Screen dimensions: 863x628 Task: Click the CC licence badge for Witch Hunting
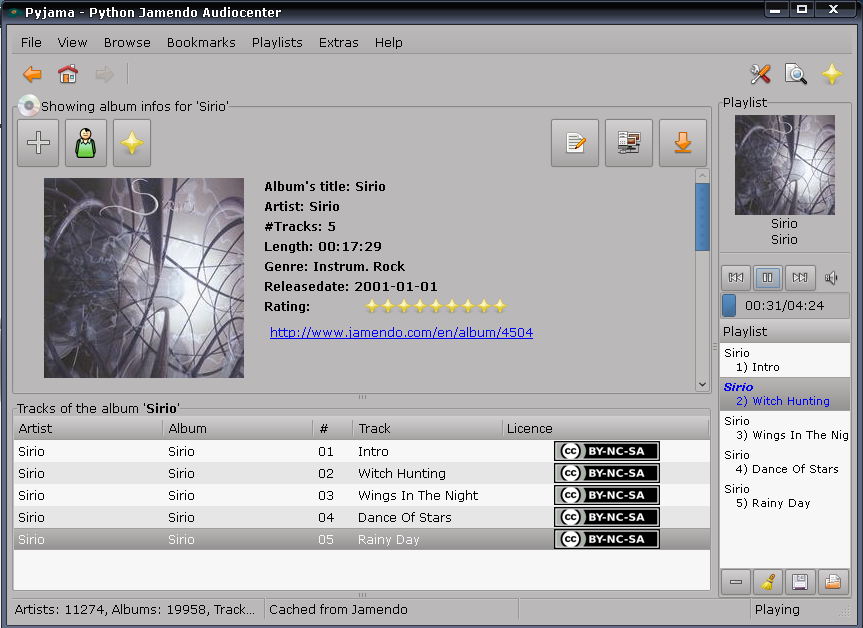607,473
